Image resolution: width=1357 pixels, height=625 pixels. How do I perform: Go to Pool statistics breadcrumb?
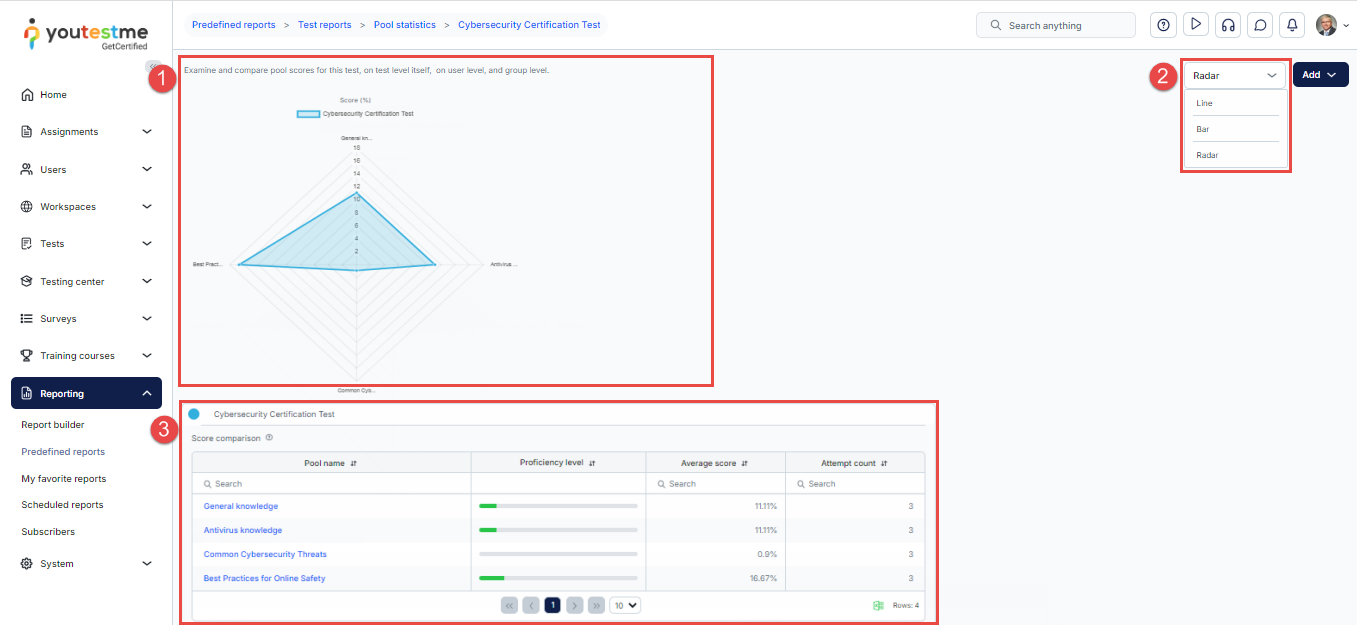tap(404, 25)
